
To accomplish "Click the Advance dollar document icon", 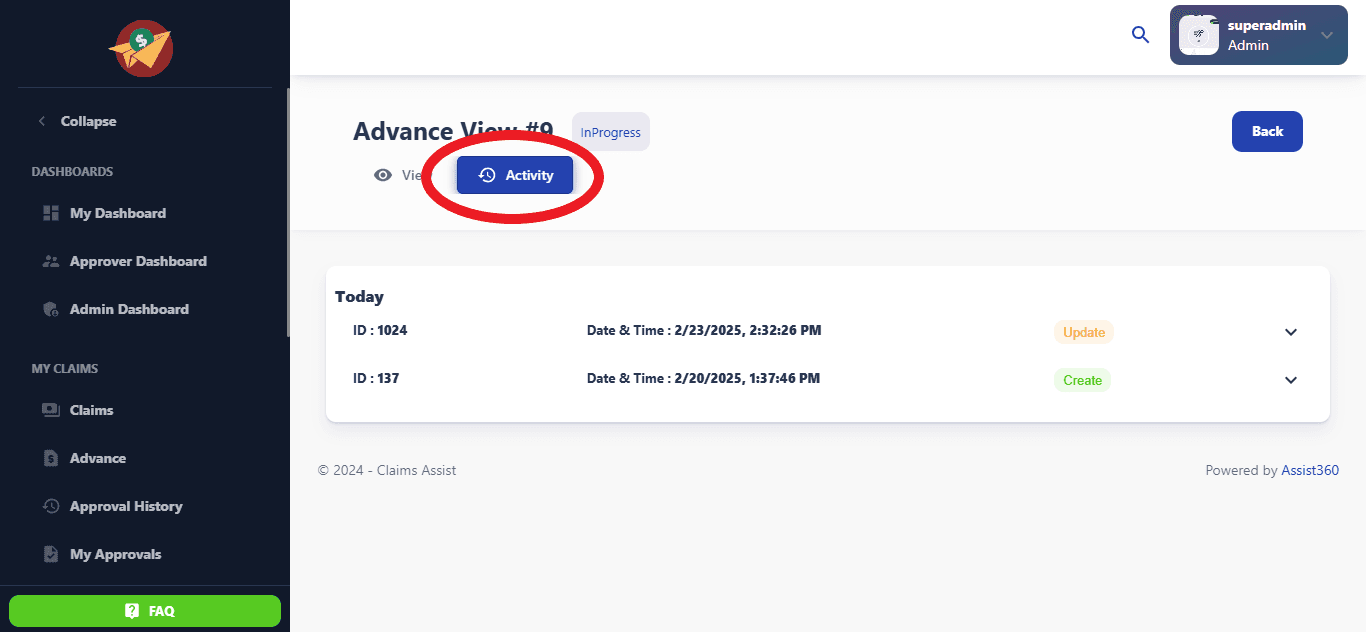I will coord(51,458).
